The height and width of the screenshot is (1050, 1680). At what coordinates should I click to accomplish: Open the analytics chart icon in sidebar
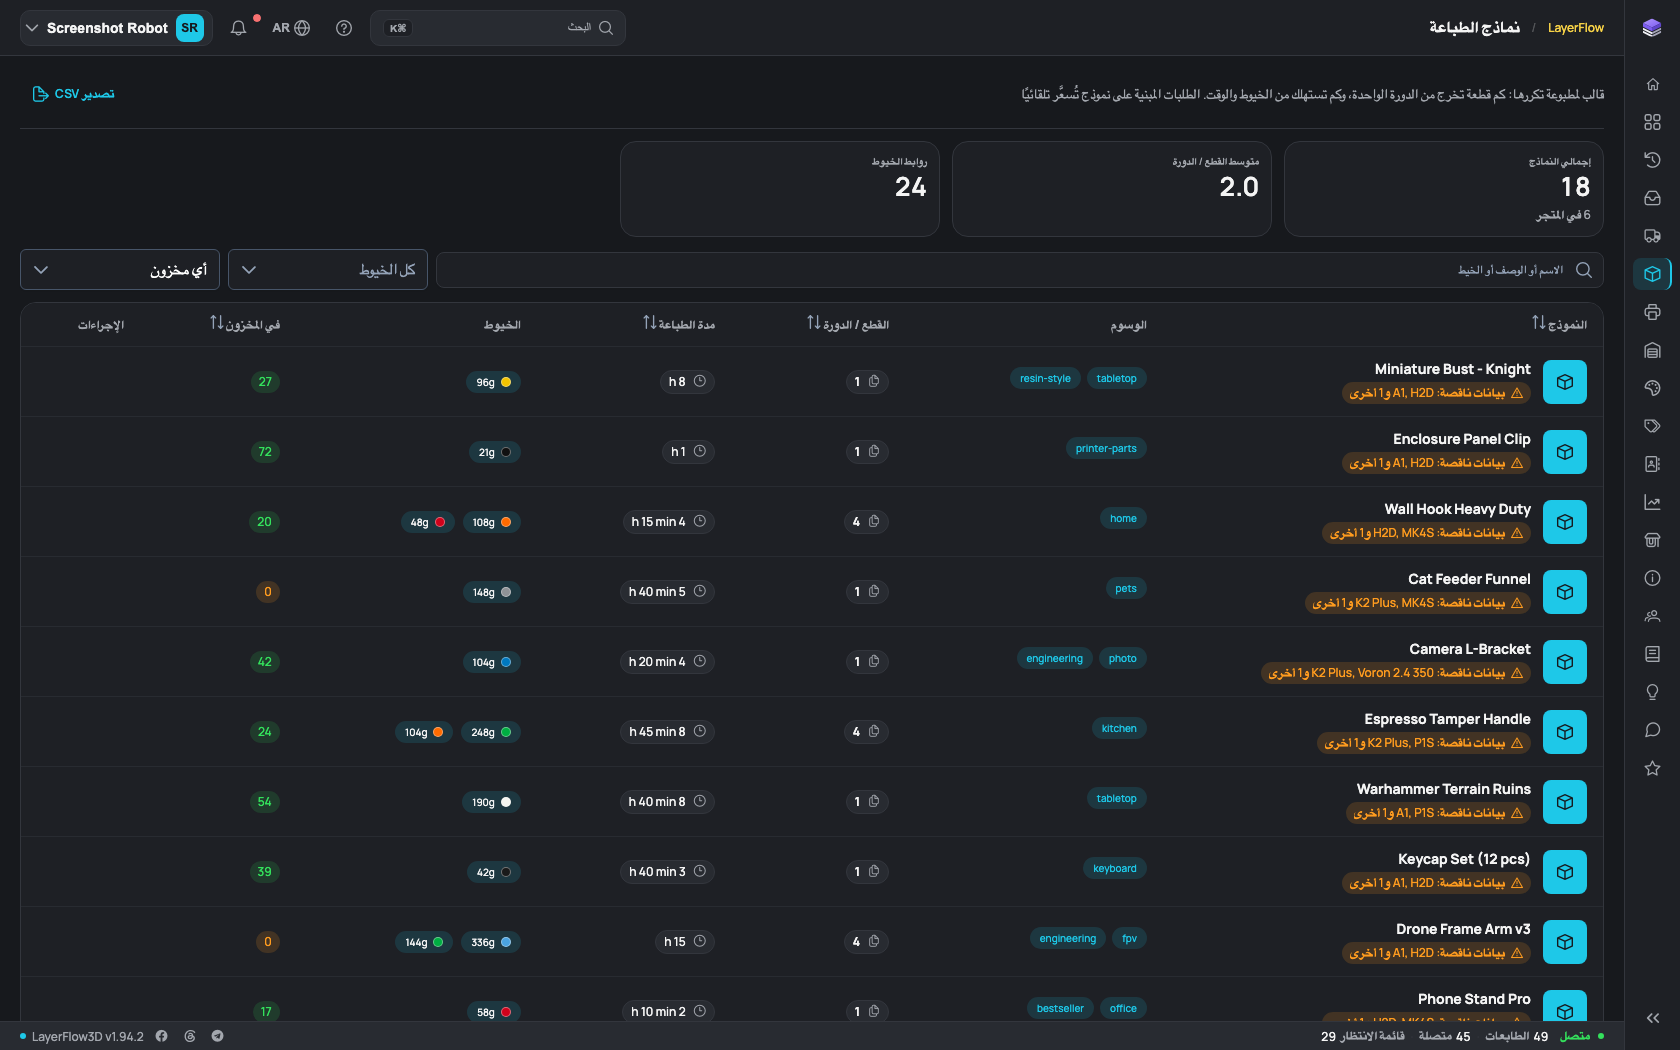click(1652, 502)
